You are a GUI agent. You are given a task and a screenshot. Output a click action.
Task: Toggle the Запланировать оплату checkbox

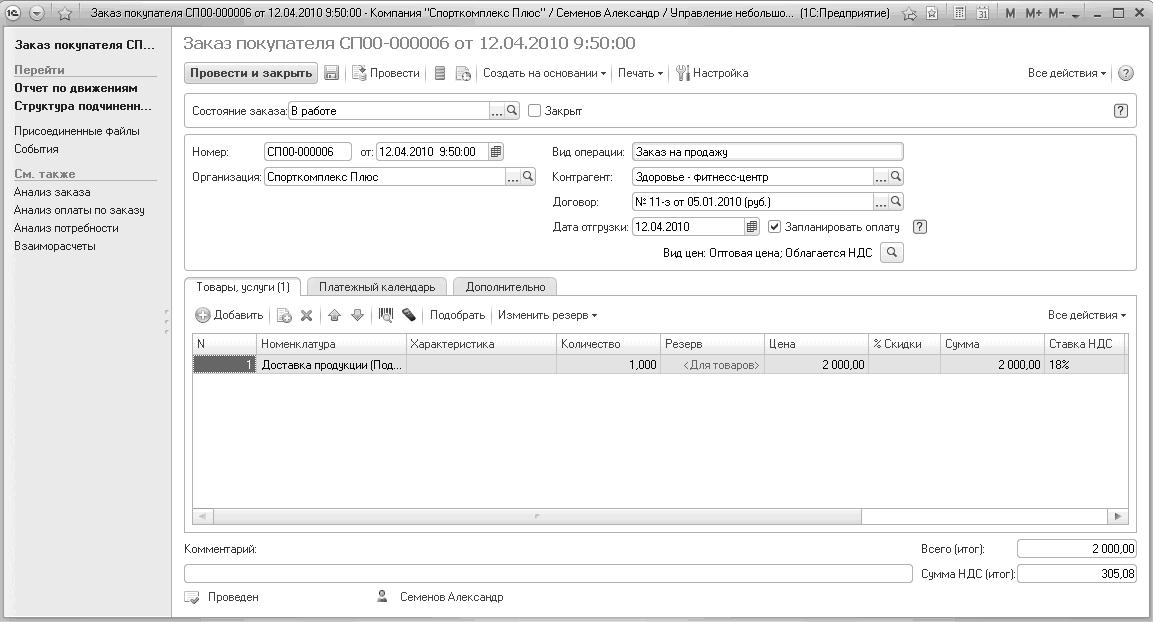[x=774, y=226]
